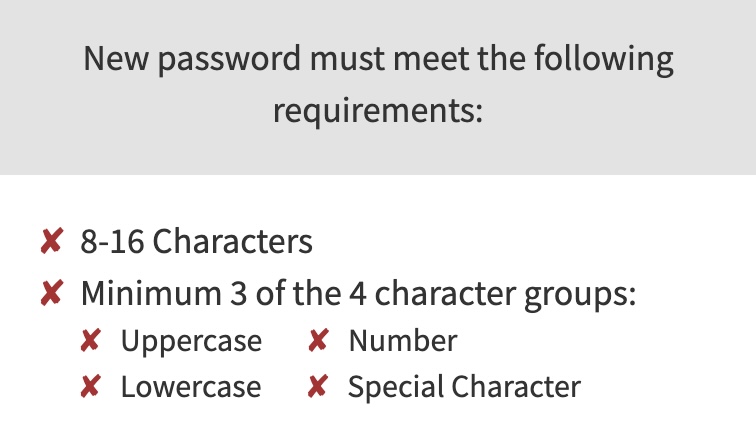Select the X mark next to Uppercase
The width and height of the screenshot is (756, 436).
coord(90,341)
